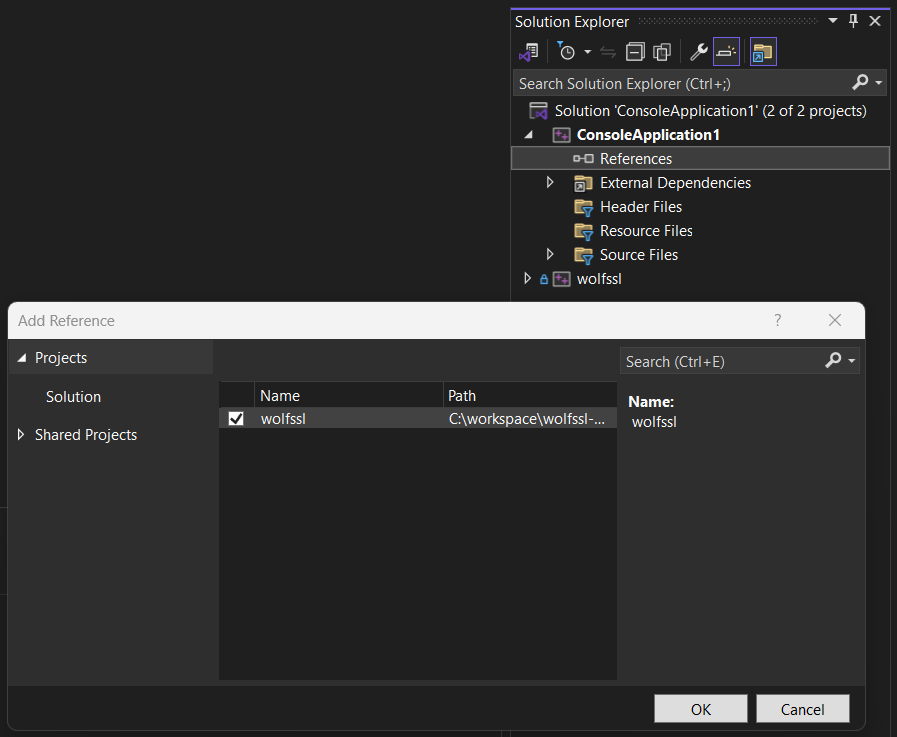Screen dimensions: 897x737
Task: Toggle the file nesting folder icon
Action: (x=763, y=52)
